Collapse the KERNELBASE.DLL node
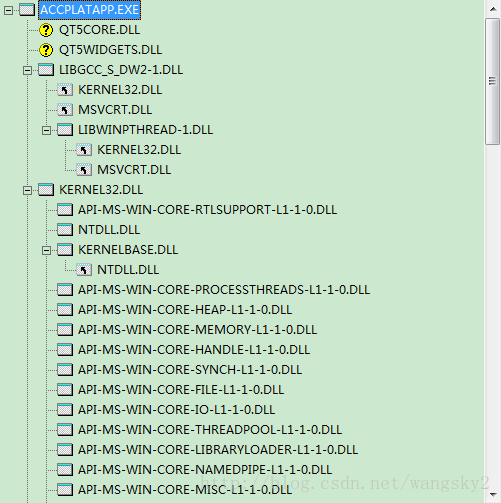This screenshot has width=501, height=503. click(x=46, y=250)
